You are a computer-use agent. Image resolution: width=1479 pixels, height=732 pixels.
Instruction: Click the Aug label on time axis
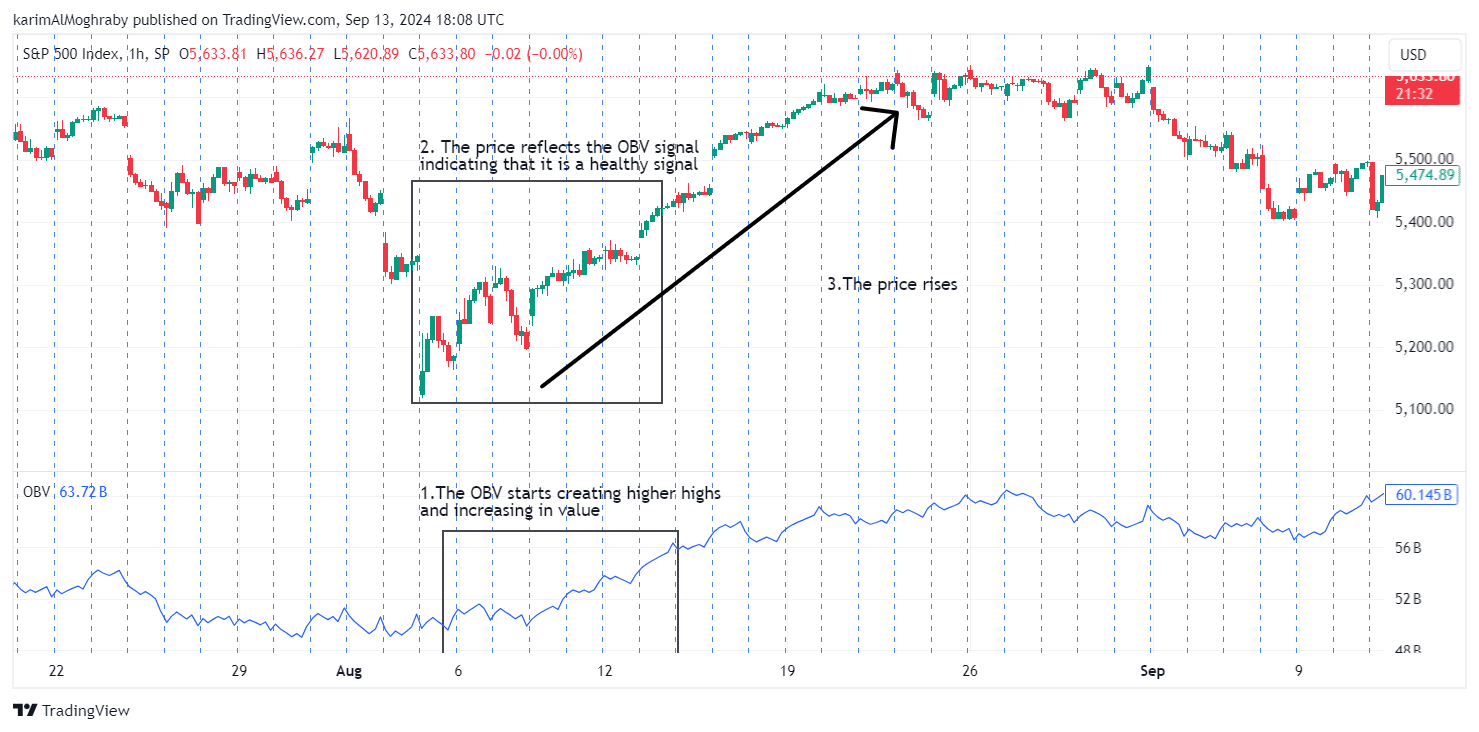pyautogui.click(x=348, y=670)
